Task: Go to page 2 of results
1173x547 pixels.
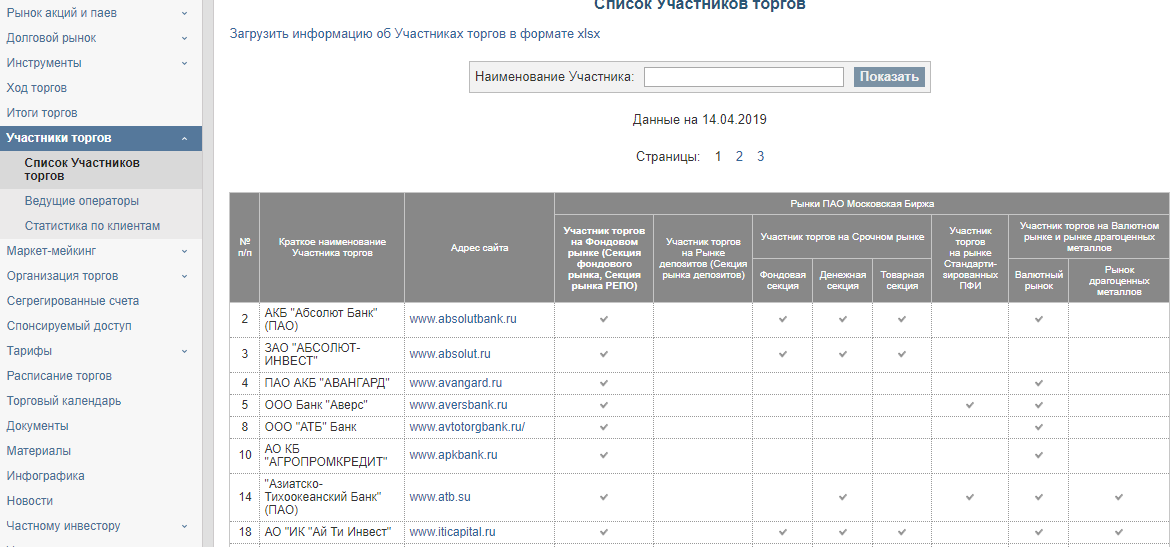Action: click(739, 156)
